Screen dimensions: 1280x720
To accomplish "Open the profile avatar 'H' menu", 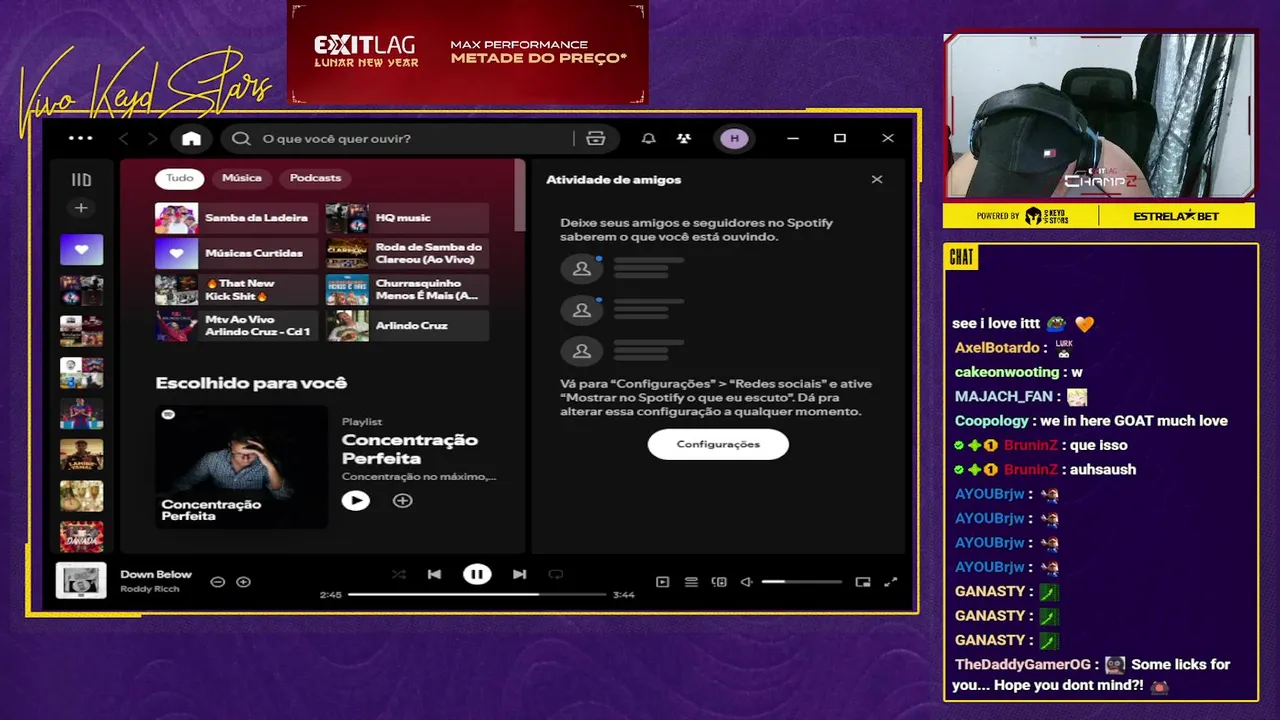I will coord(734,138).
